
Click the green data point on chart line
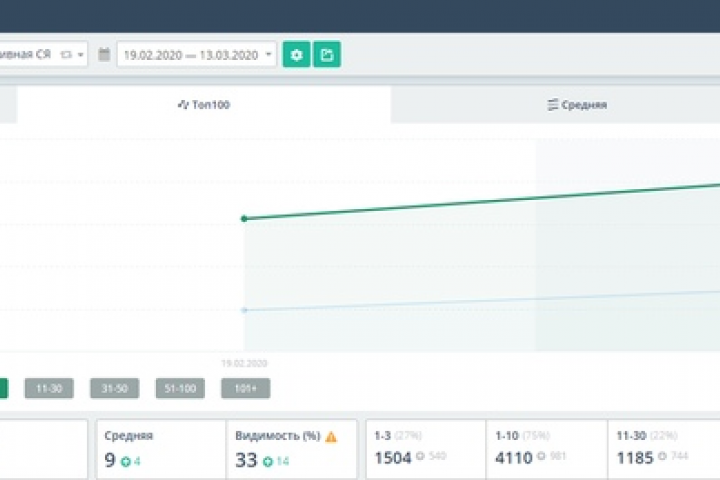(244, 219)
